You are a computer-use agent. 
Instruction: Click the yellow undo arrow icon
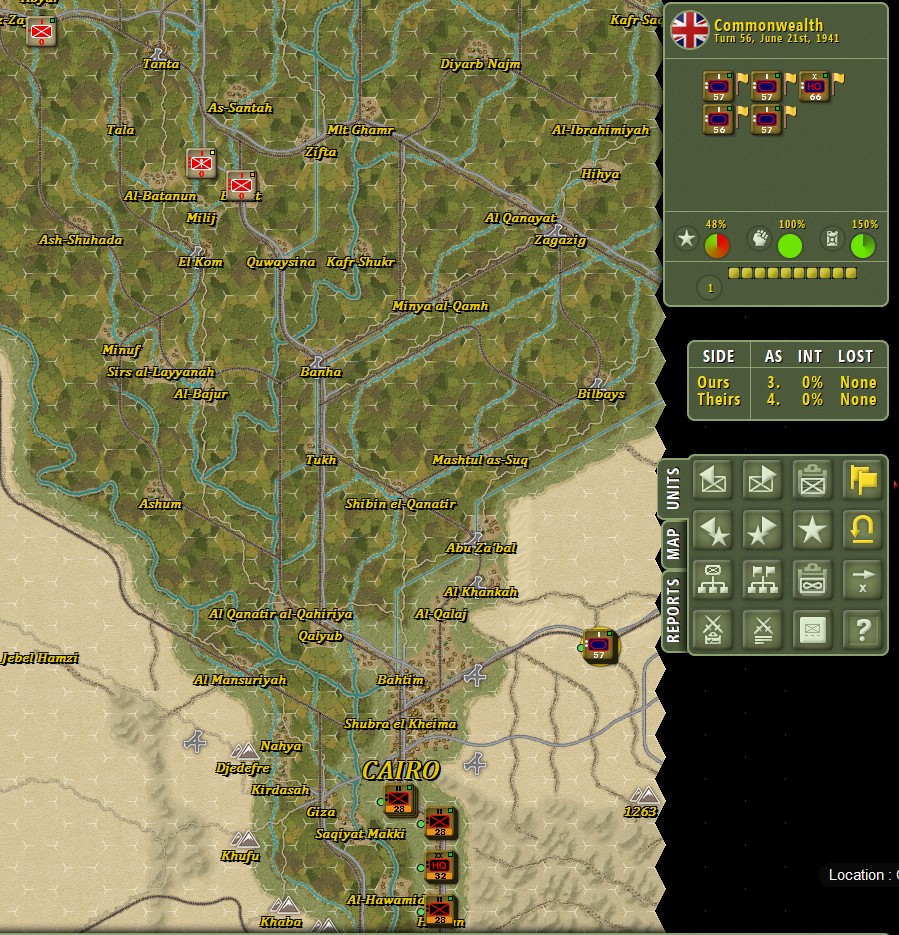[x=862, y=530]
